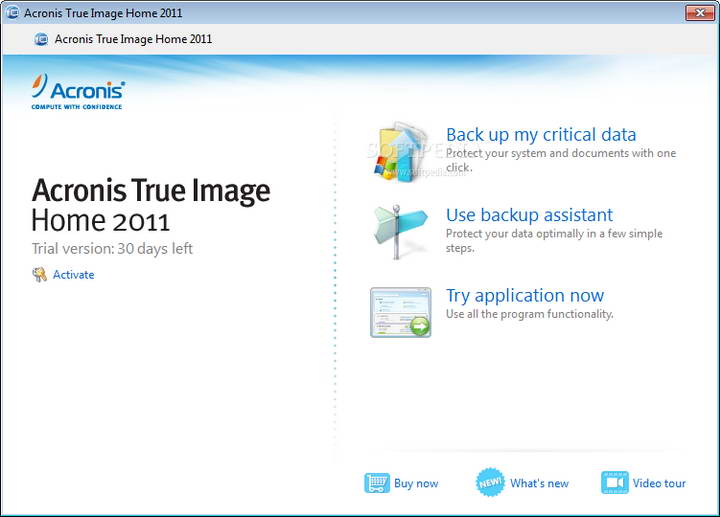Click the Back up my critical data icon
720x517 pixels.
click(401, 152)
